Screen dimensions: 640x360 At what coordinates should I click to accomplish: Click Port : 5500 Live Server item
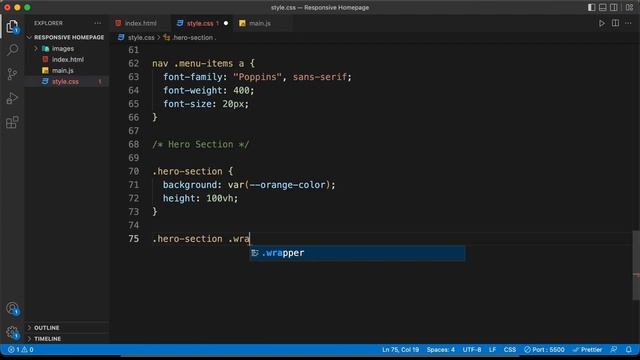pos(544,350)
